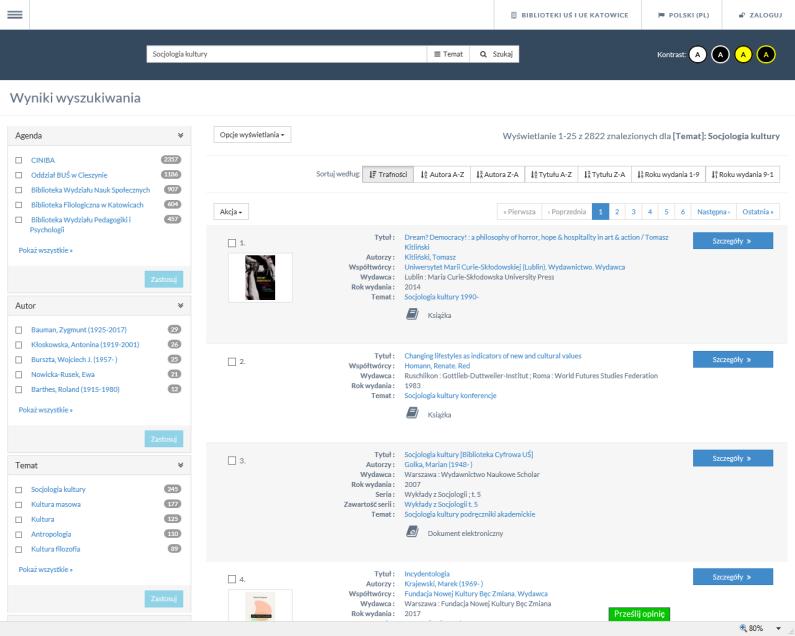Select white contrast mode circle

click(x=698, y=54)
